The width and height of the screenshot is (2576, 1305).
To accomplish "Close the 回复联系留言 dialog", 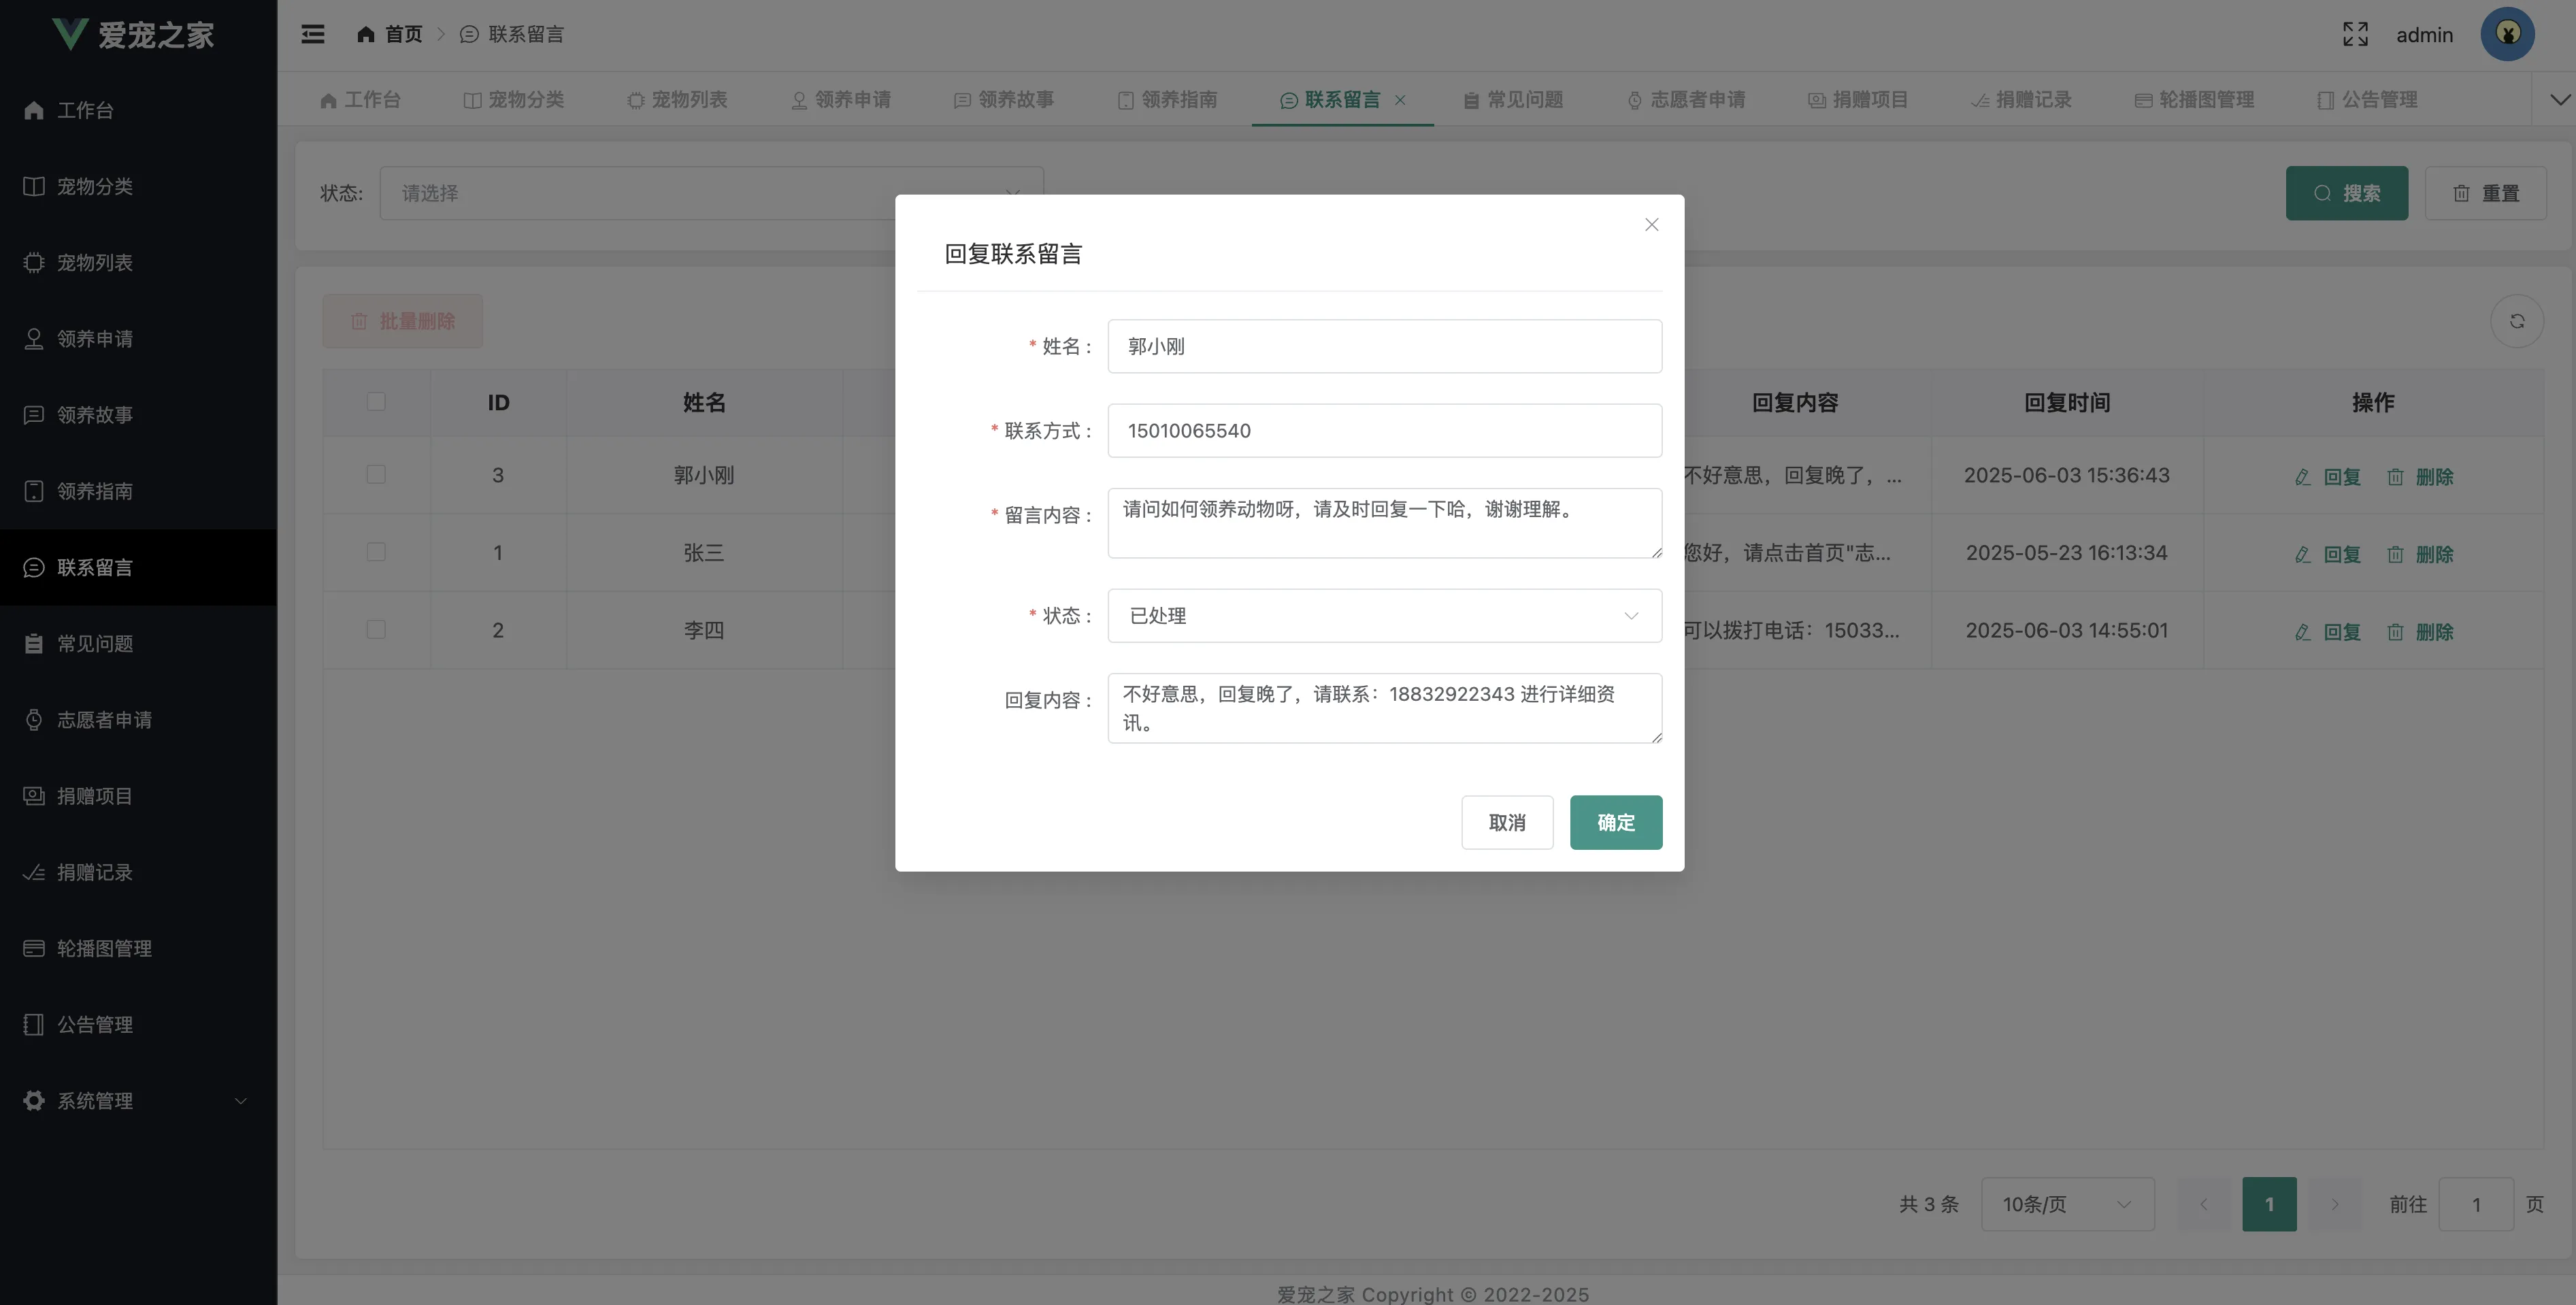I will coord(1651,225).
